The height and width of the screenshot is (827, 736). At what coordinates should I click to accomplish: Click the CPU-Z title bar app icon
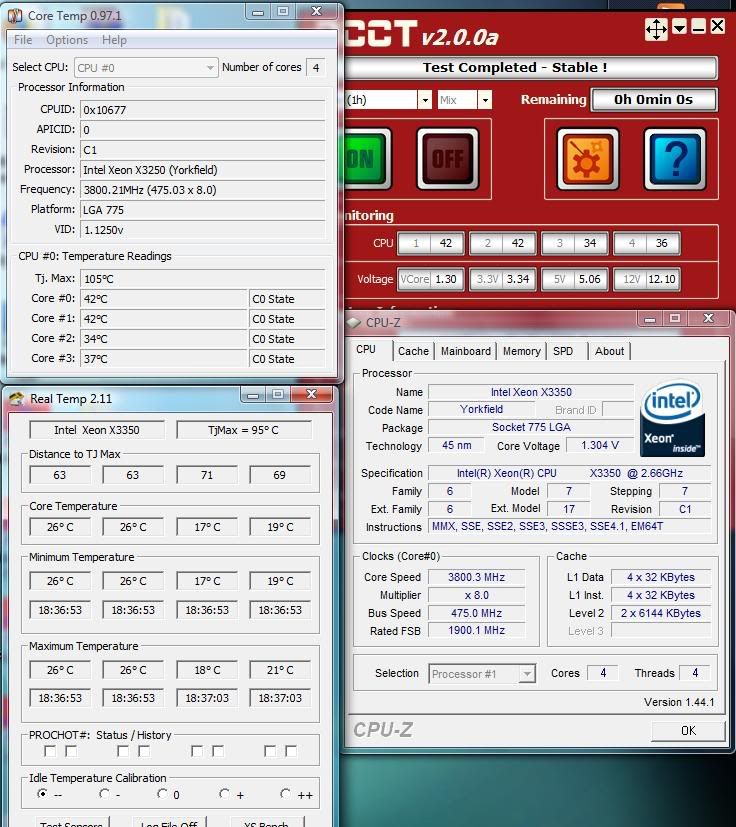coord(353,322)
